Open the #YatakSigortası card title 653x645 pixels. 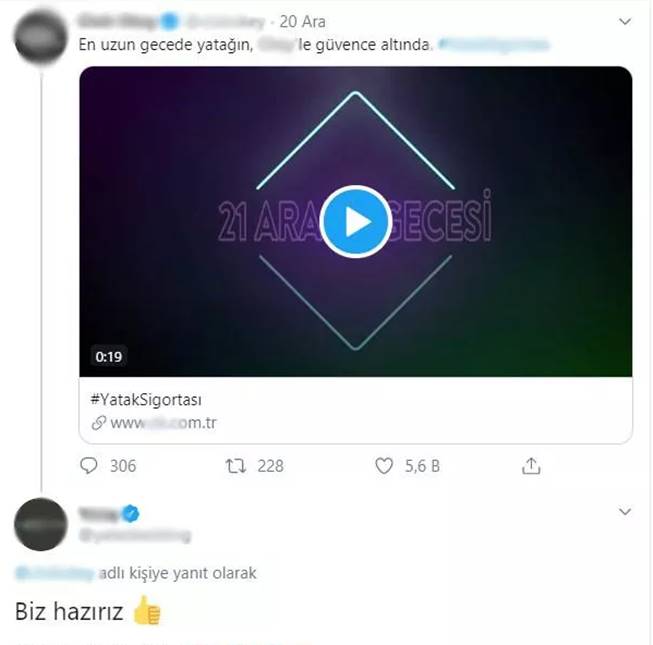[x=146, y=400]
